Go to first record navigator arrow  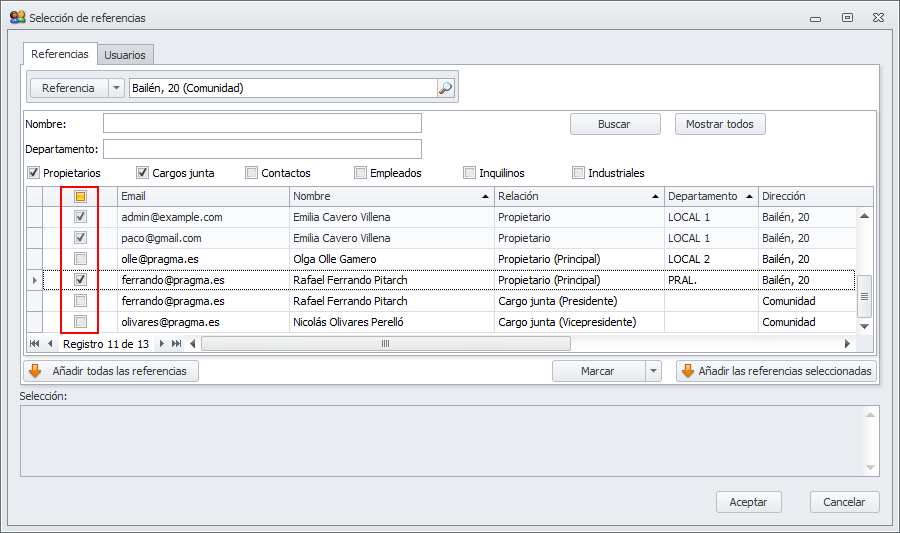tap(35, 343)
